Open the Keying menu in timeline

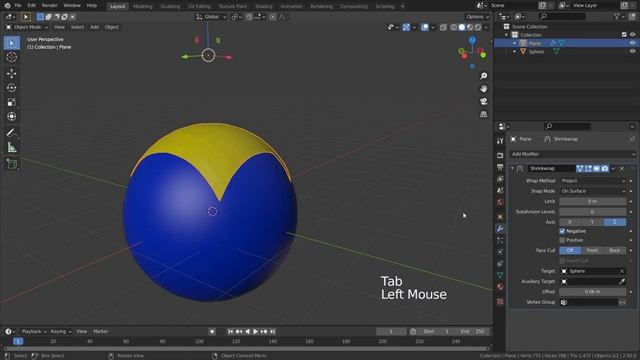pyautogui.click(x=60, y=331)
